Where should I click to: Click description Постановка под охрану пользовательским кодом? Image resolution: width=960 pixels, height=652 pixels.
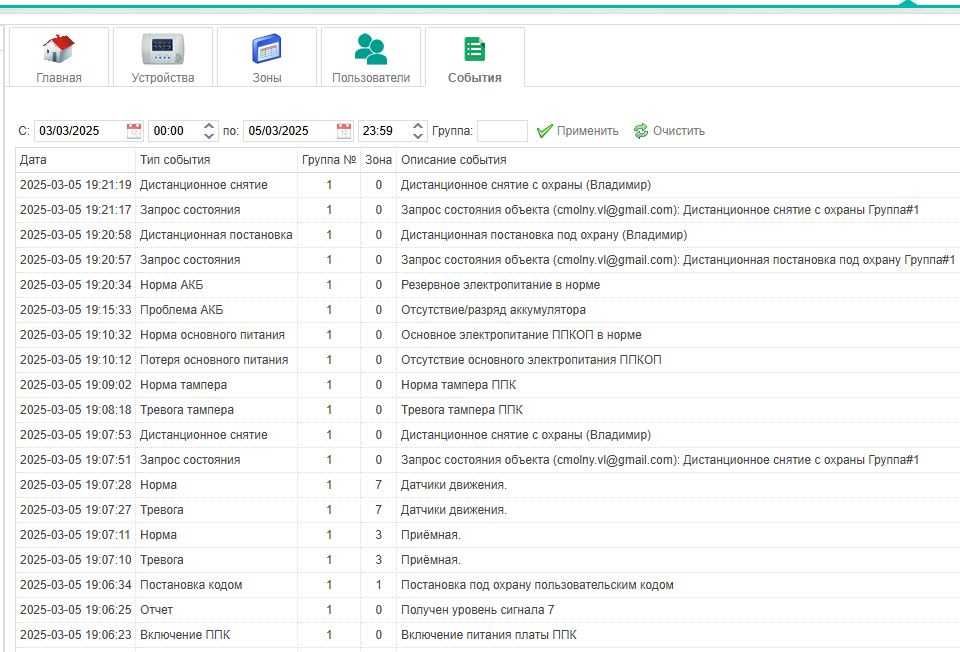pyautogui.click(x=537, y=585)
